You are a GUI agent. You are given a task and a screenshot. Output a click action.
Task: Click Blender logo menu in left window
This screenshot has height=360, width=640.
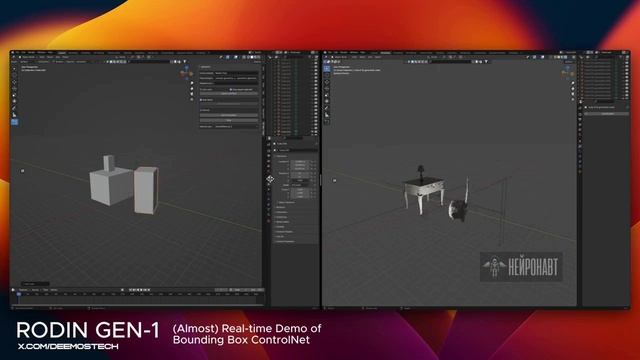(12, 52)
